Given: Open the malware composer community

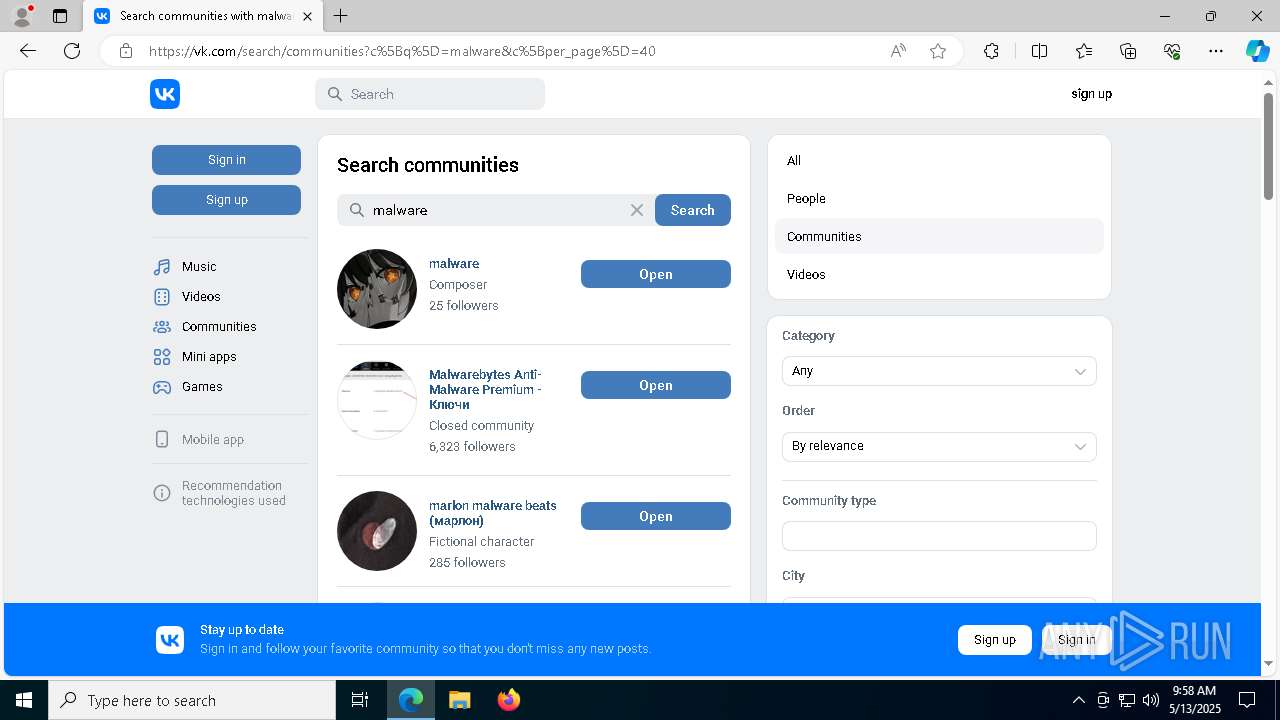Looking at the screenshot, I should tap(656, 274).
